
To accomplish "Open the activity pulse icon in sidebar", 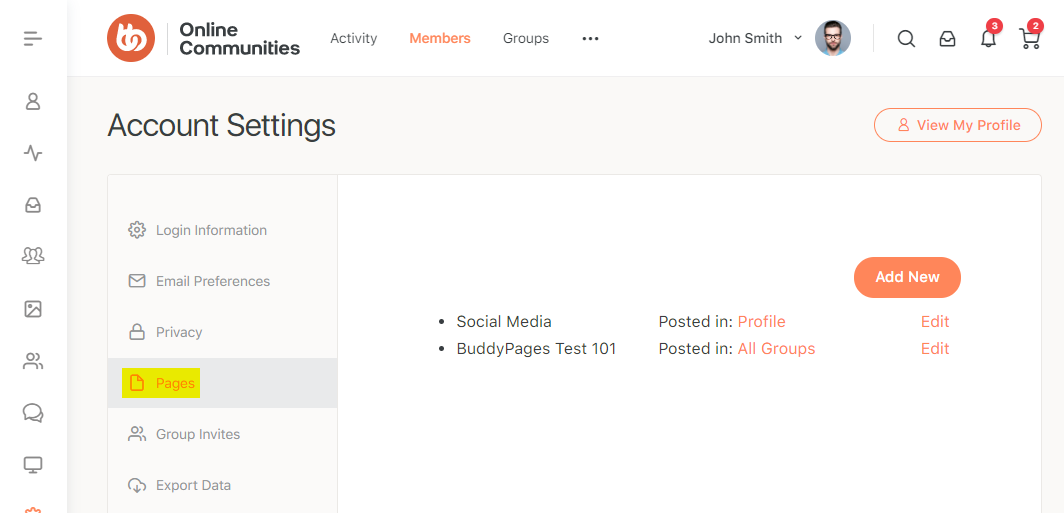I will 33,153.
